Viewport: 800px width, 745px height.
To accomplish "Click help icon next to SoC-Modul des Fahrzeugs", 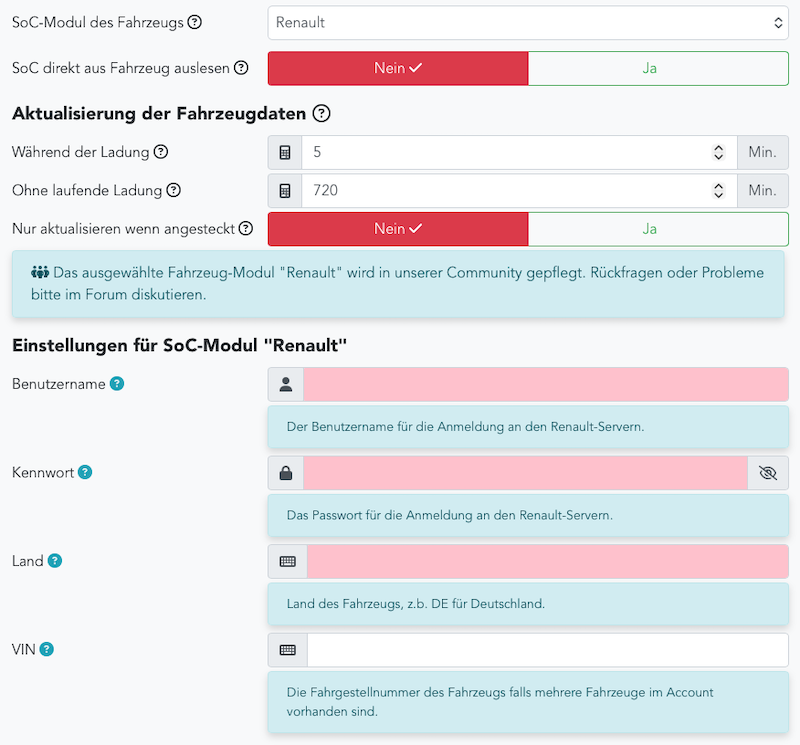I will [x=195, y=22].
